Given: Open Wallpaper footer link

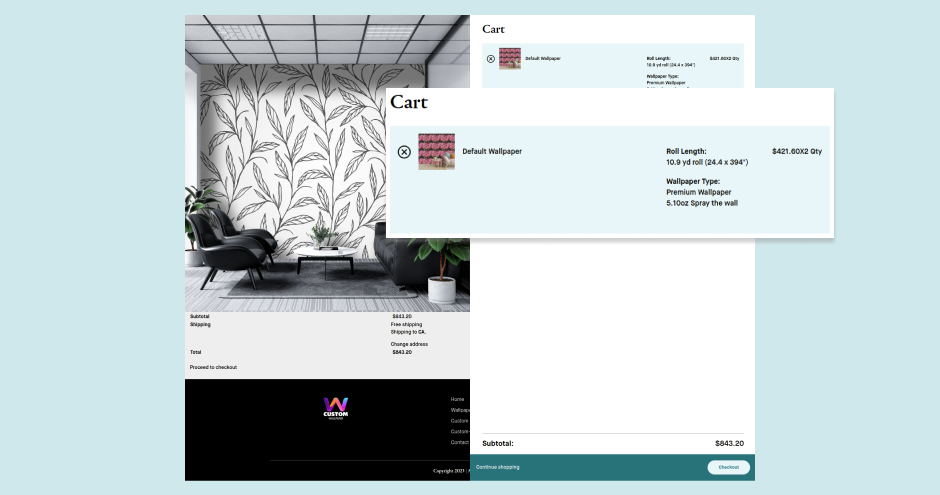Looking at the screenshot, I should pos(460,410).
